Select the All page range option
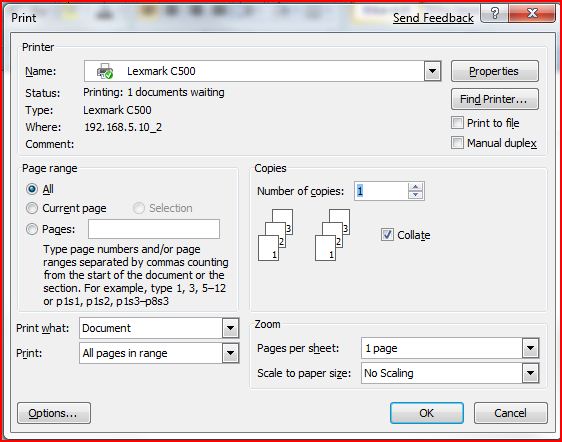 (x=32, y=189)
